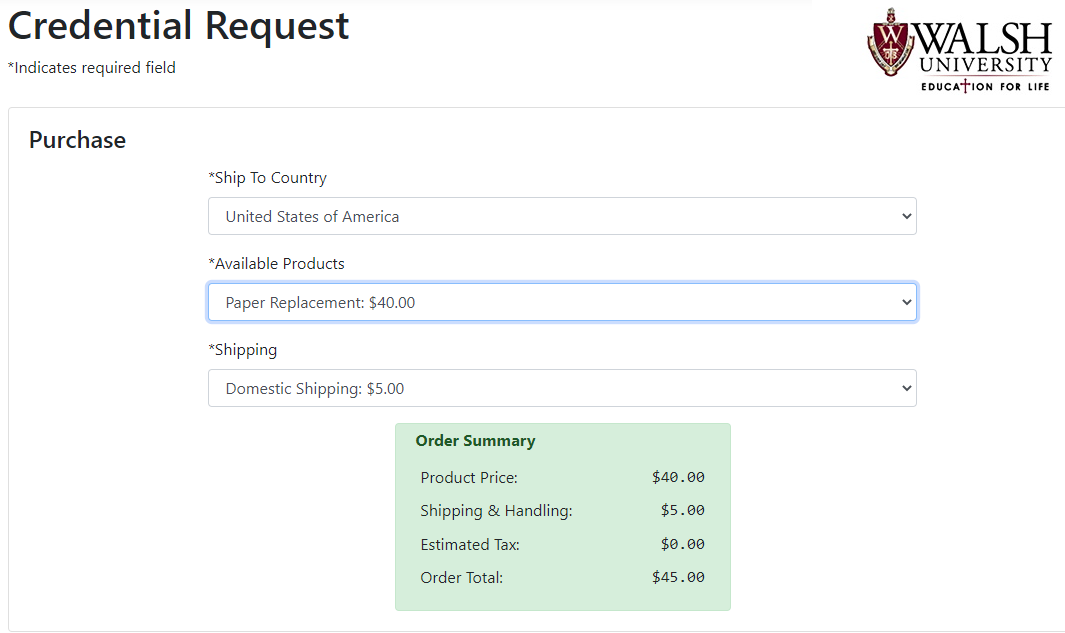The width and height of the screenshot is (1065, 633).
Task: Click the *Available Products field label
Action: tap(276, 264)
